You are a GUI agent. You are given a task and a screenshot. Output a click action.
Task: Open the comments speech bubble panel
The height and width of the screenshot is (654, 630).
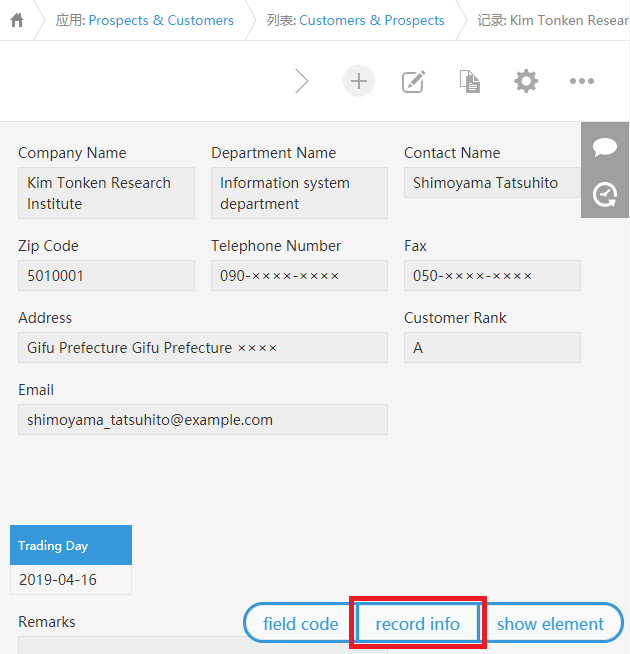[x=605, y=147]
